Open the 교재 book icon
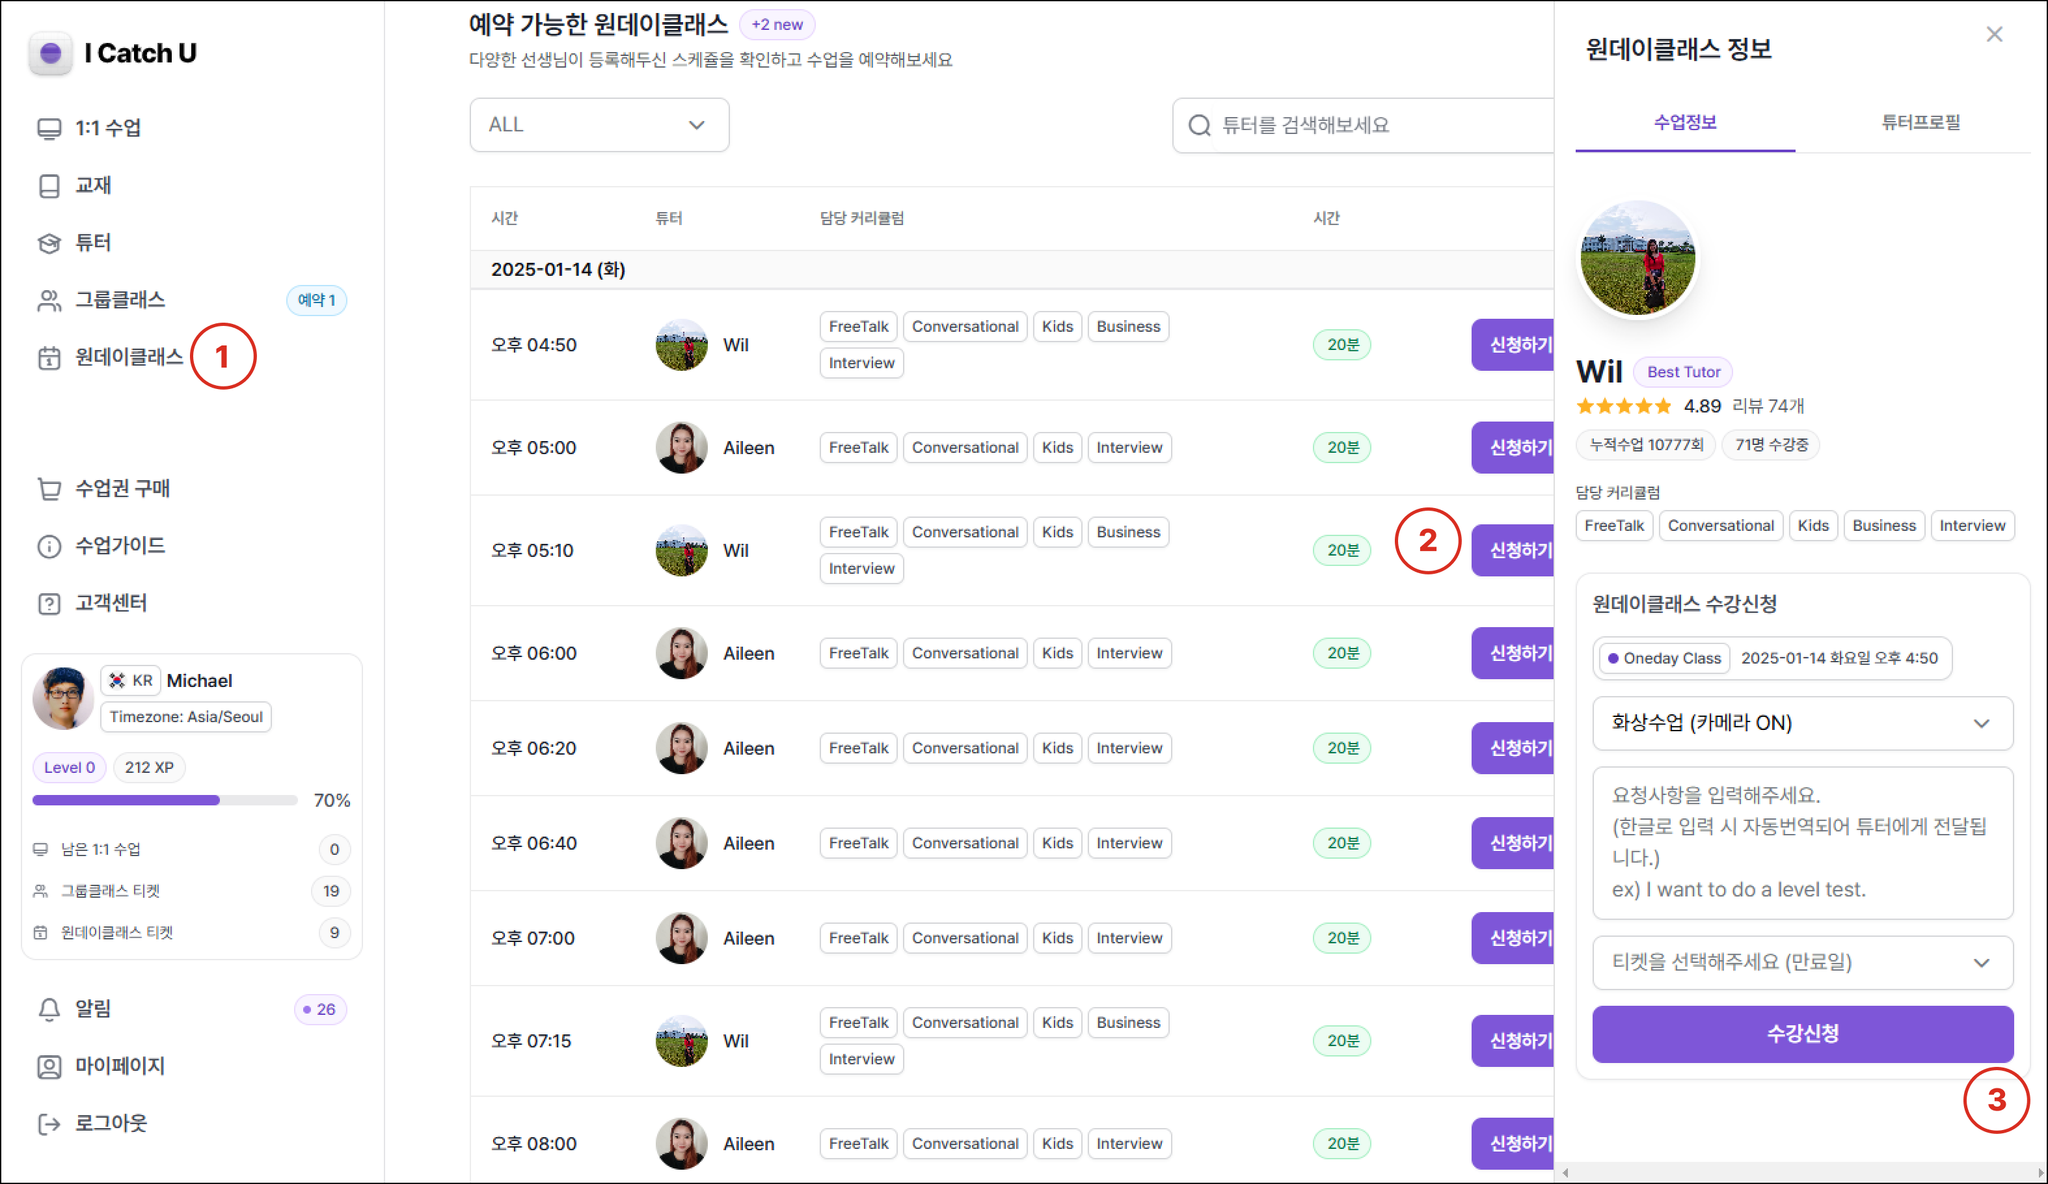2048x1184 pixels. tap(49, 186)
